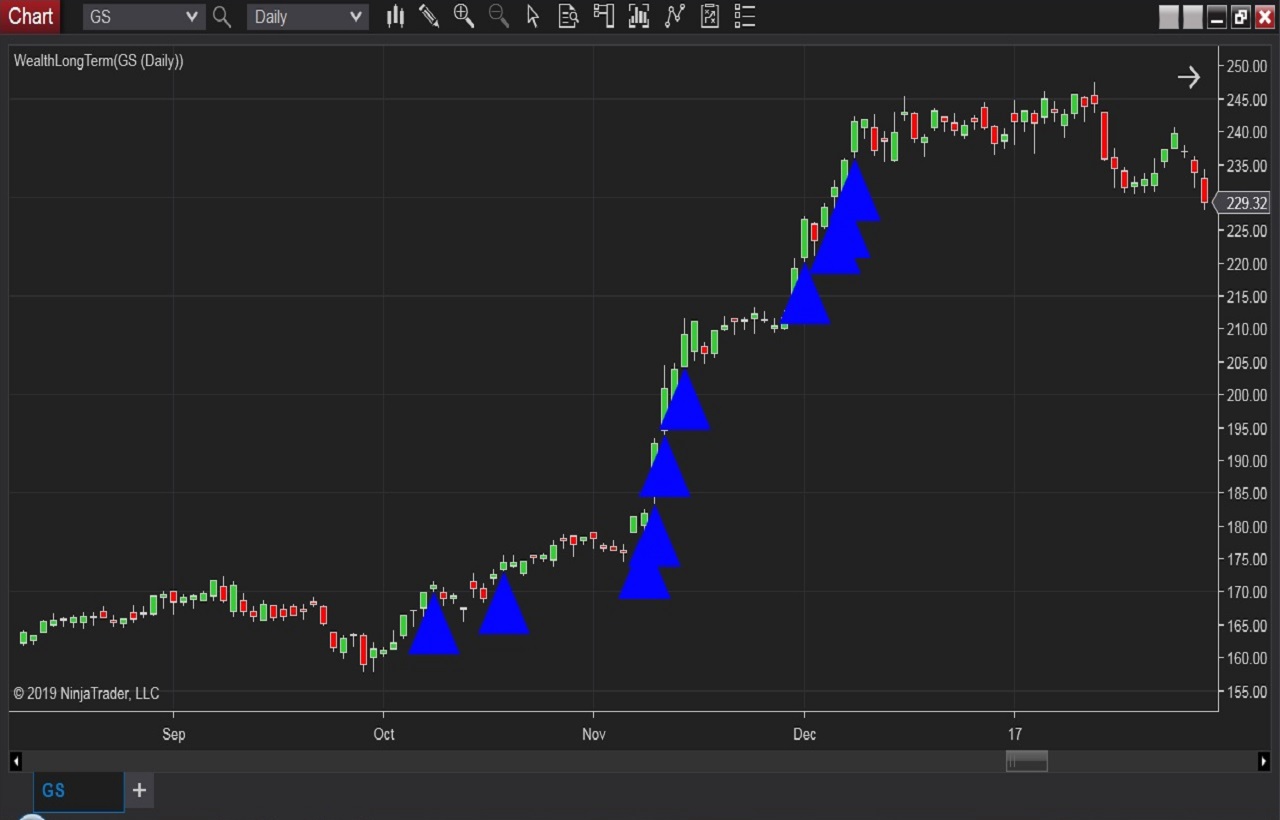
Task: Click the horizontal scrollbar thumb
Action: point(1026,762)
